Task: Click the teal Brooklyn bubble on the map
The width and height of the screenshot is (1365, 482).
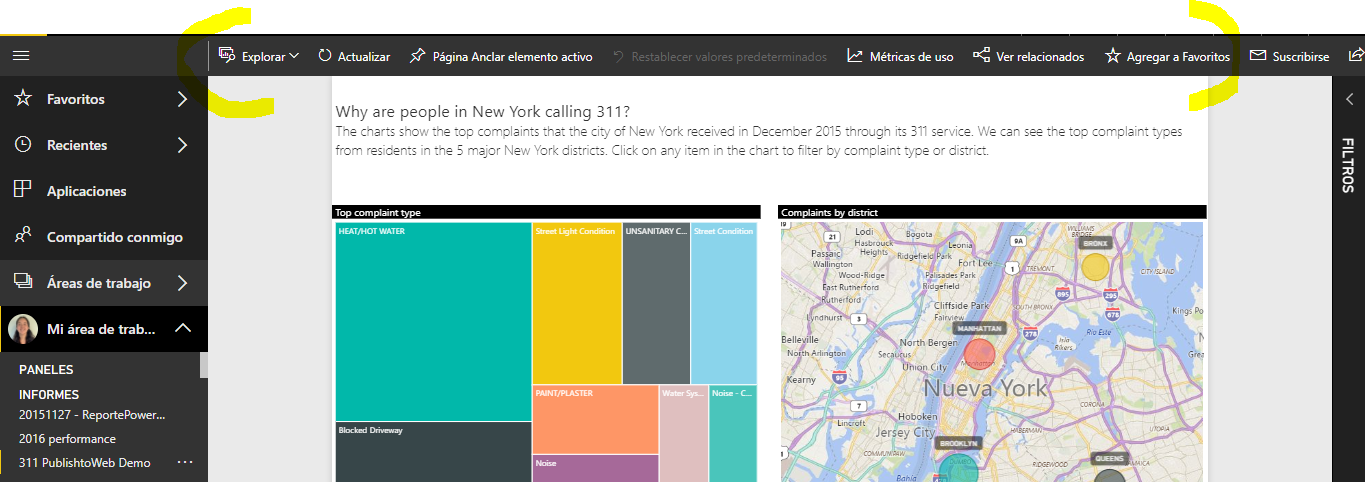Action: tap(959, 469)
